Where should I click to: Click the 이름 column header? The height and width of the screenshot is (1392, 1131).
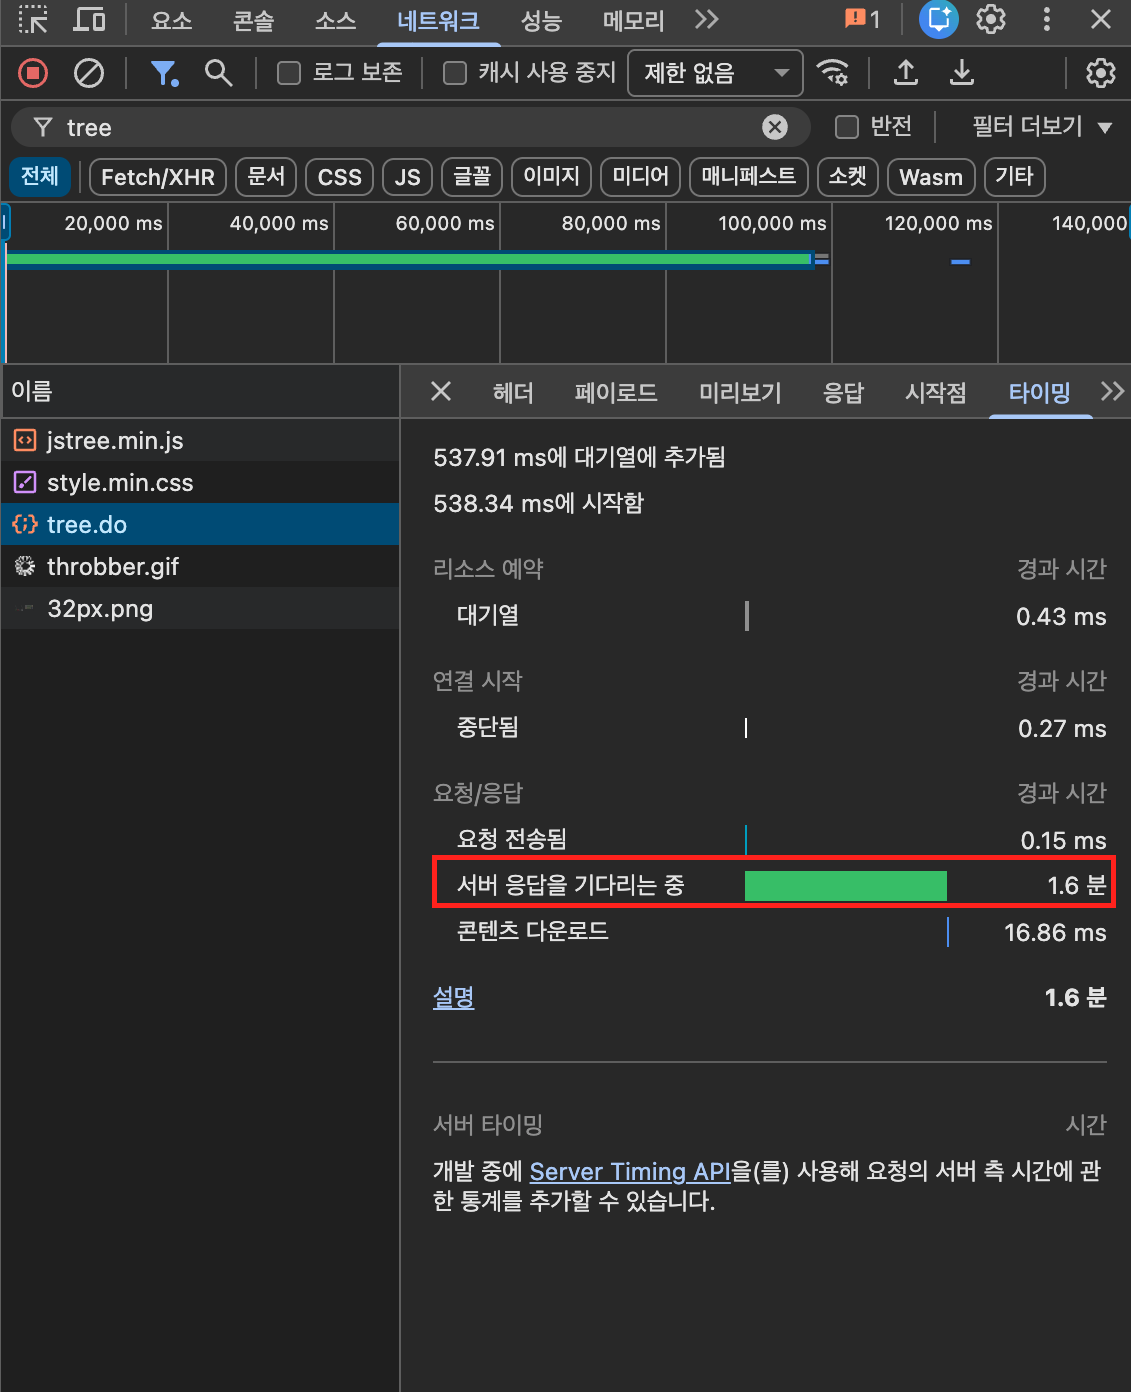[x=200, y=391]
